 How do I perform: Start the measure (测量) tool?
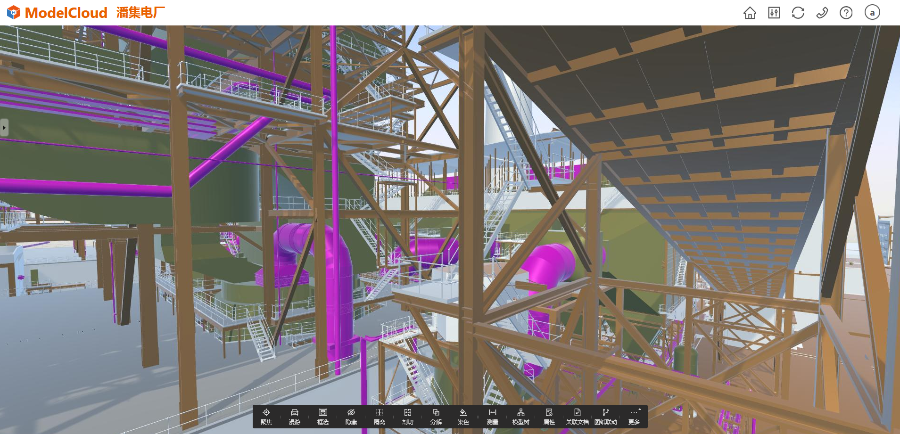[x=492, y=416]
